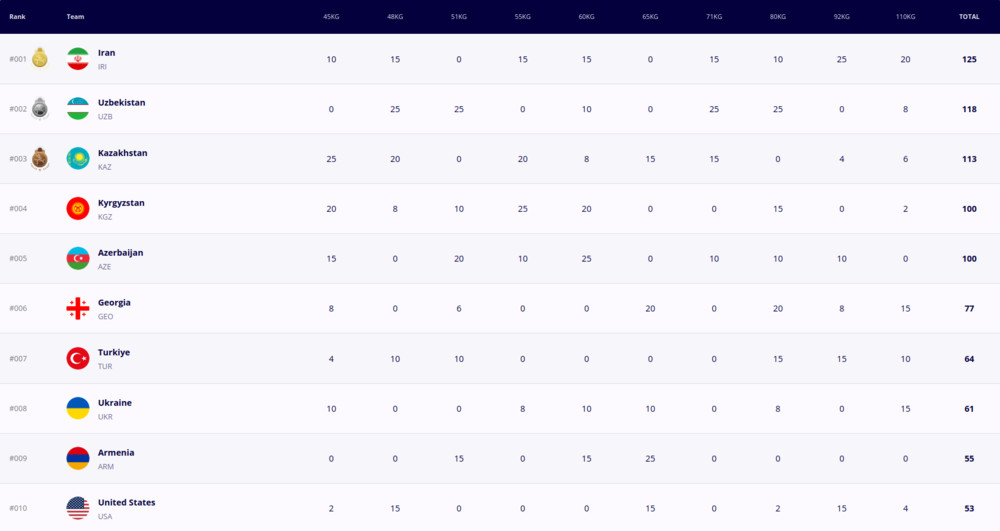Select the 45KG column header
The height and width of the screenshot is (531, 1000).
click(x=331, y=17)
